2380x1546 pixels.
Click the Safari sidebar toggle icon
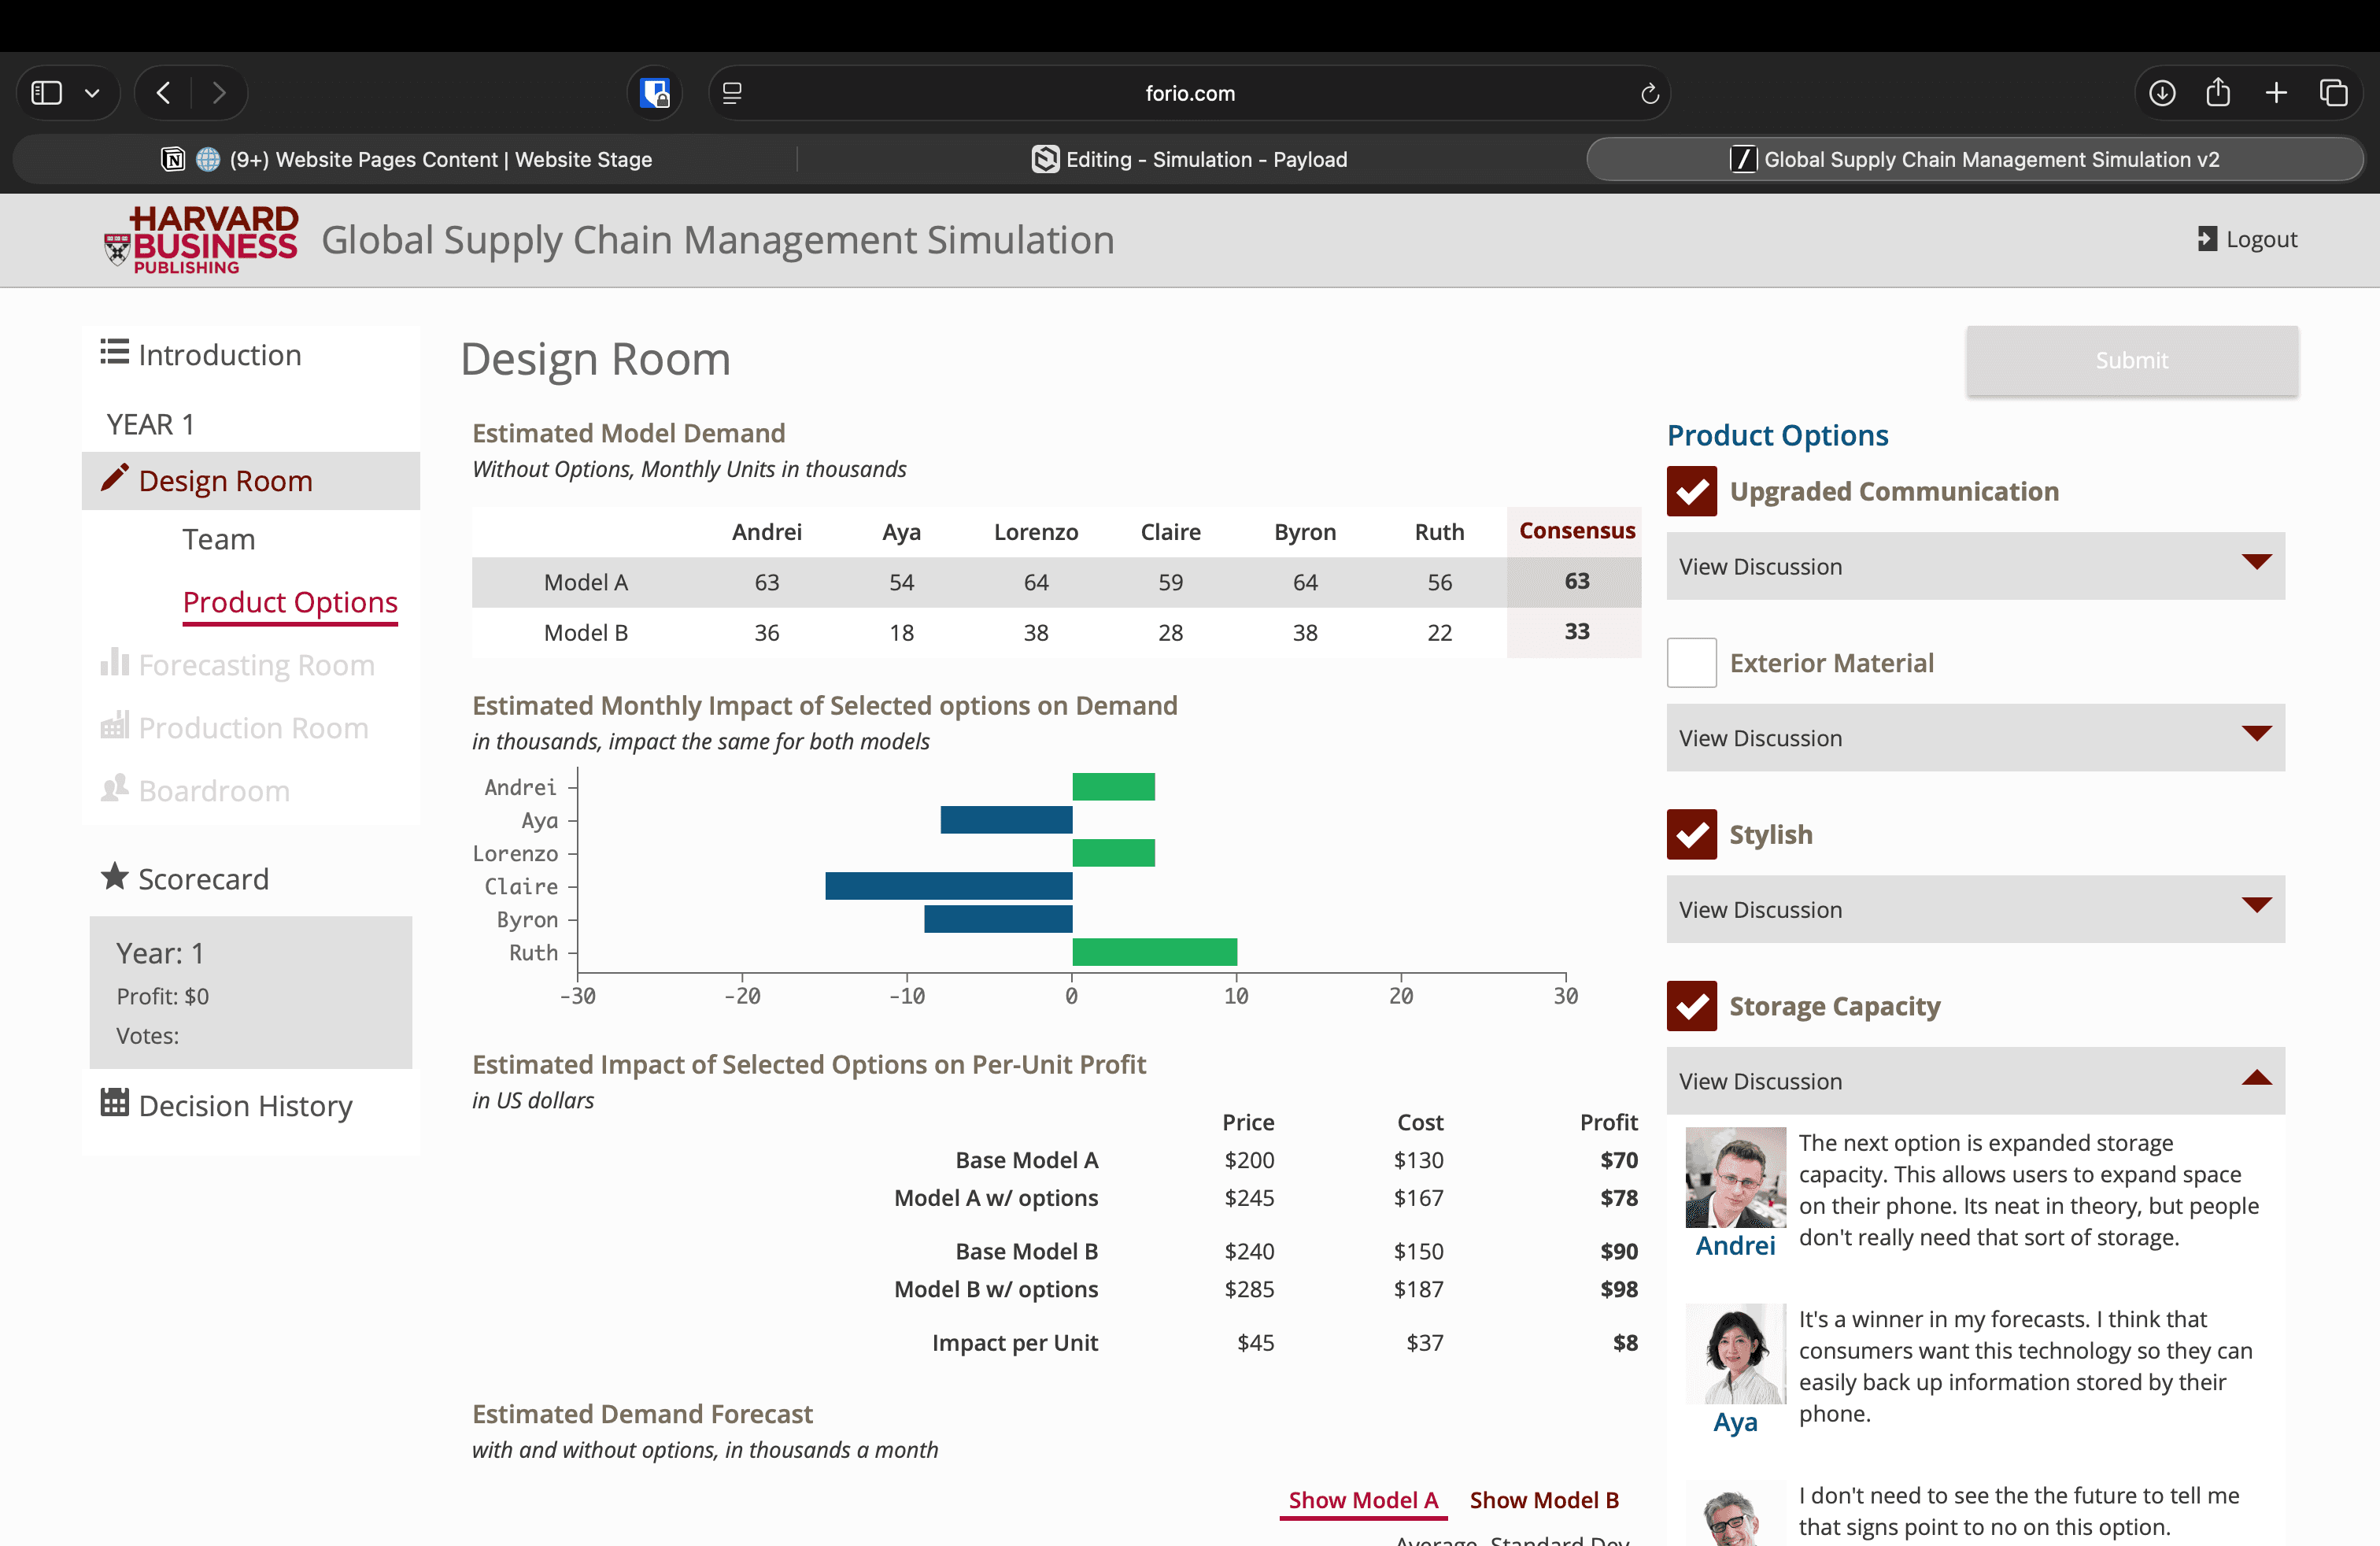click(x=47, y=93)
